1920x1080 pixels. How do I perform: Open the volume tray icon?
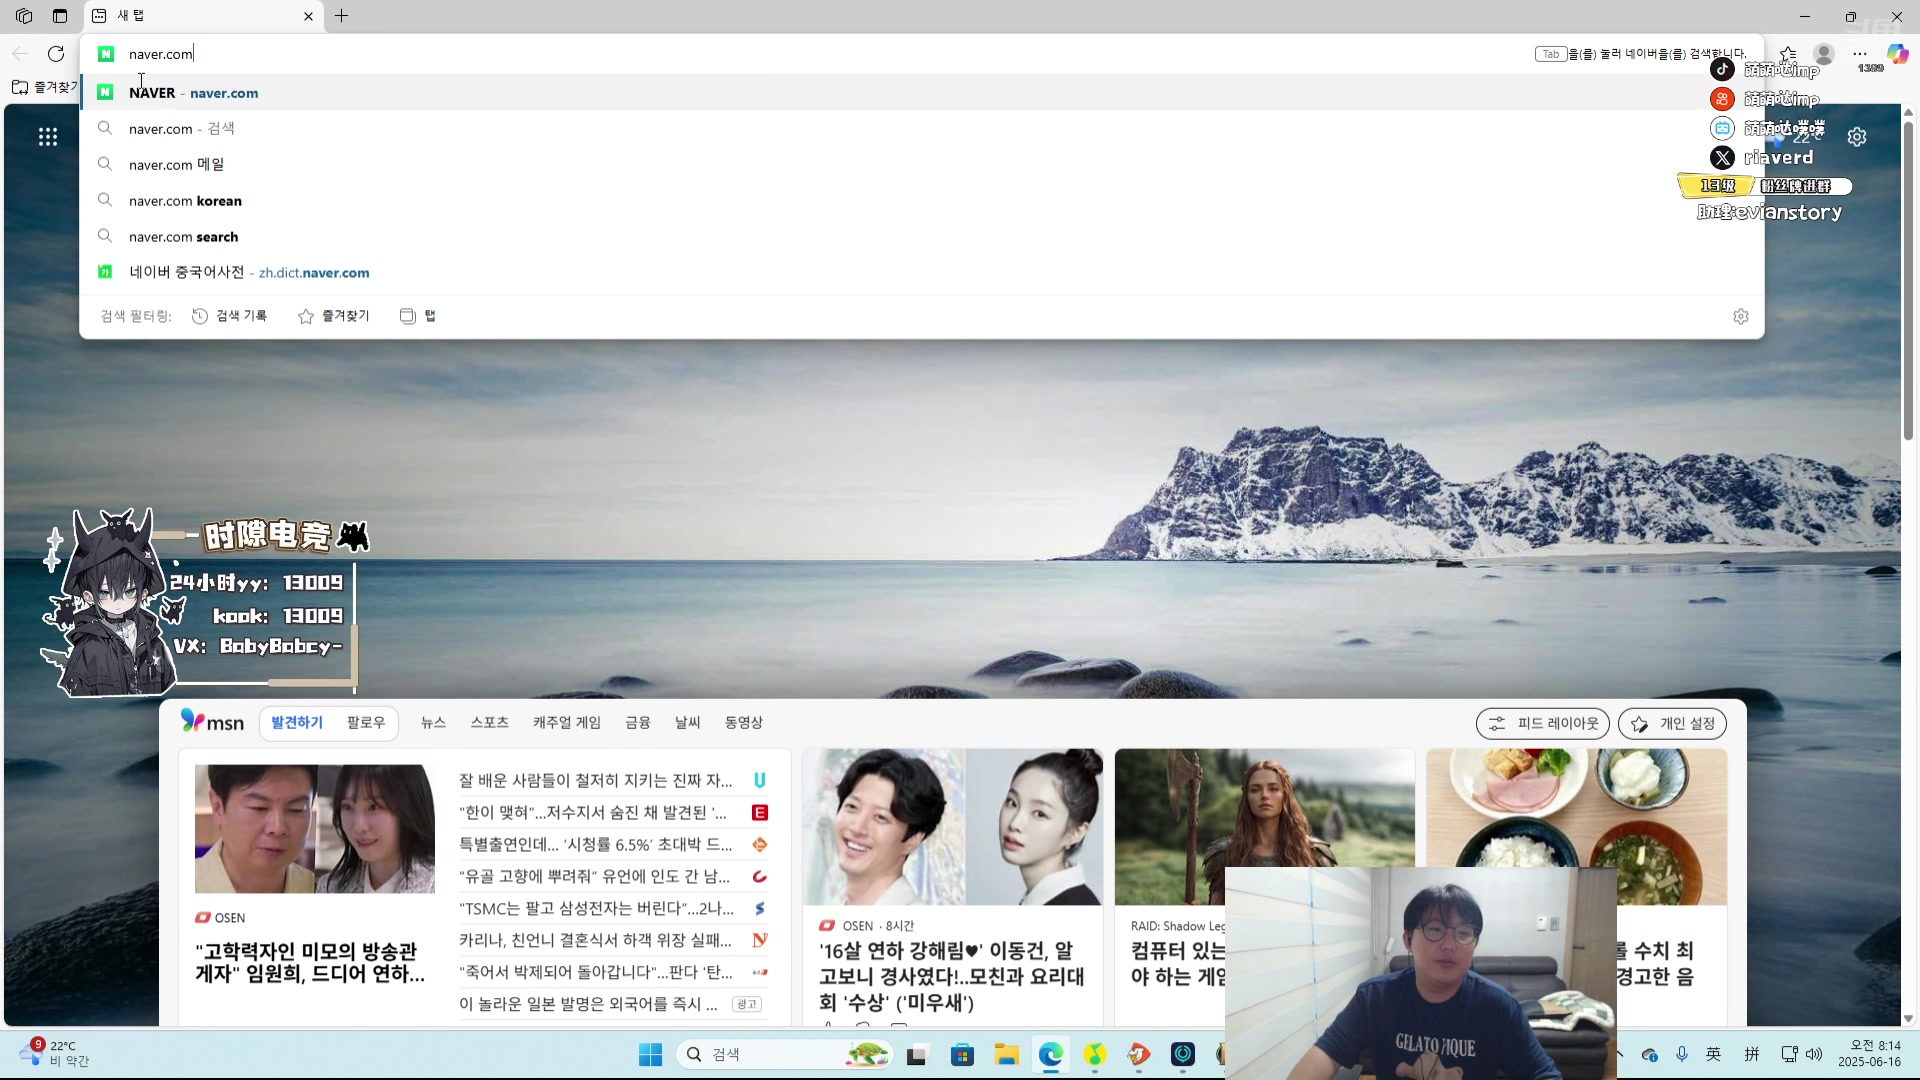coord(1815,1054)
